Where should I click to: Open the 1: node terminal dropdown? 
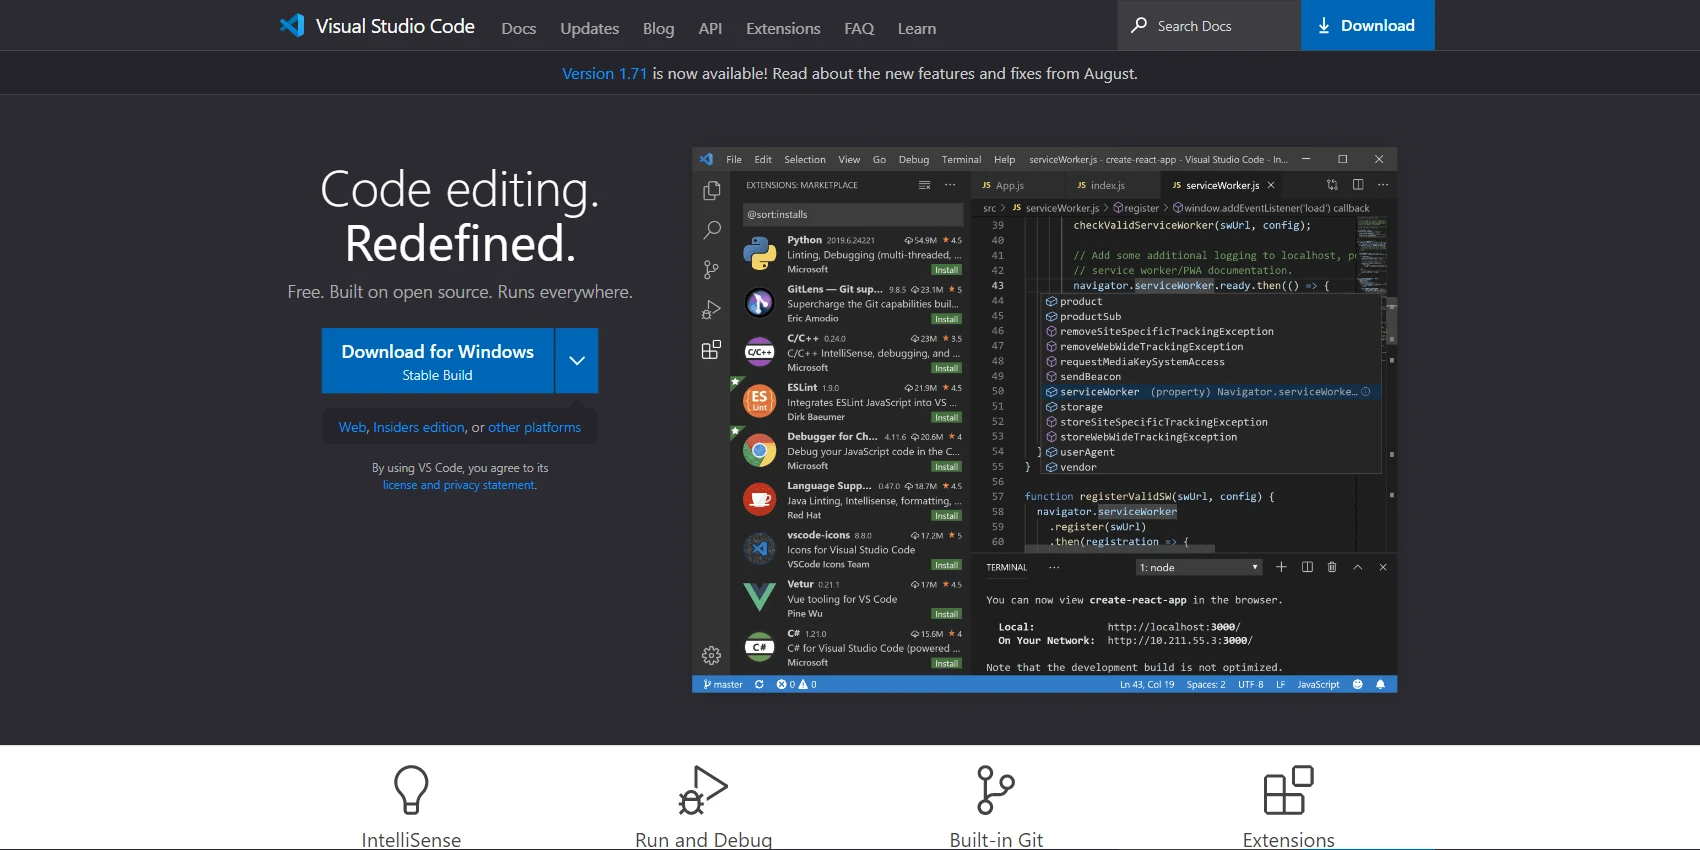coord(1199,567)
